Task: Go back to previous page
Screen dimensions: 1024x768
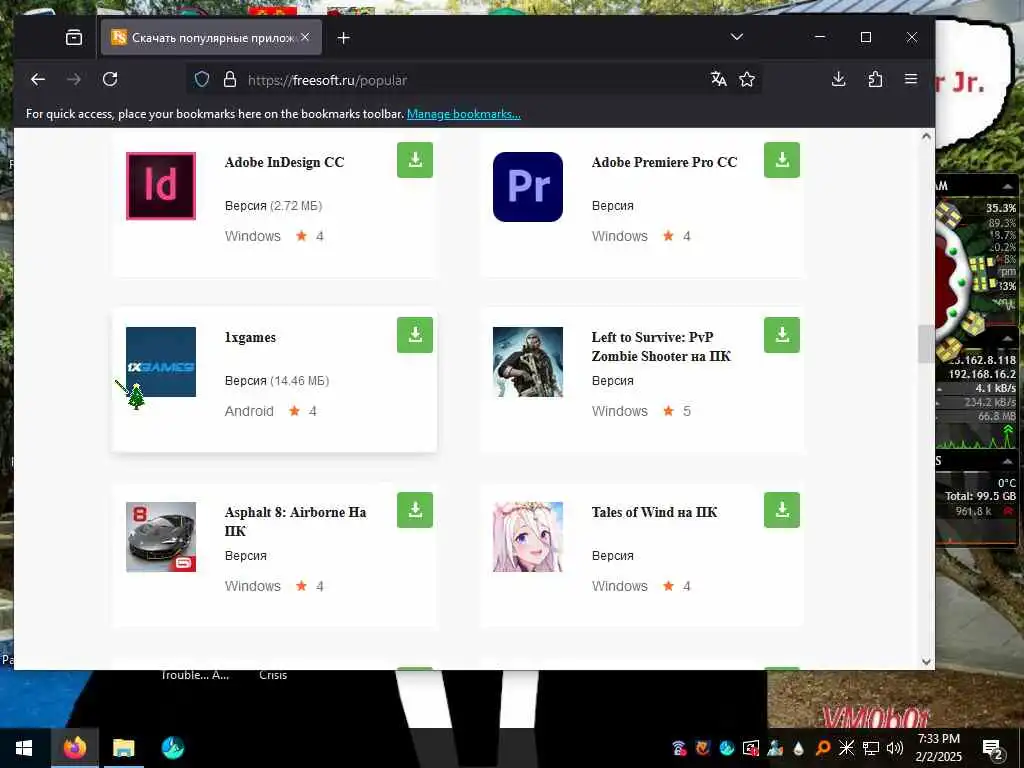Action: (38, 80)
